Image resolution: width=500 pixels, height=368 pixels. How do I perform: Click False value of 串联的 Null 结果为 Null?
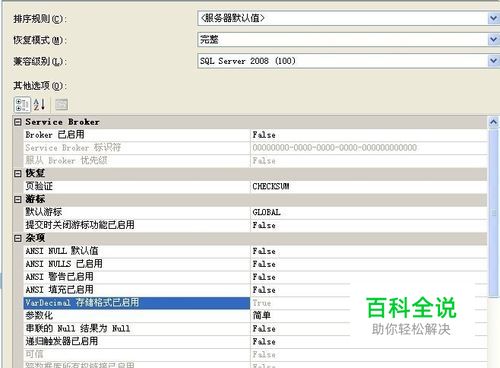(264, 329)
